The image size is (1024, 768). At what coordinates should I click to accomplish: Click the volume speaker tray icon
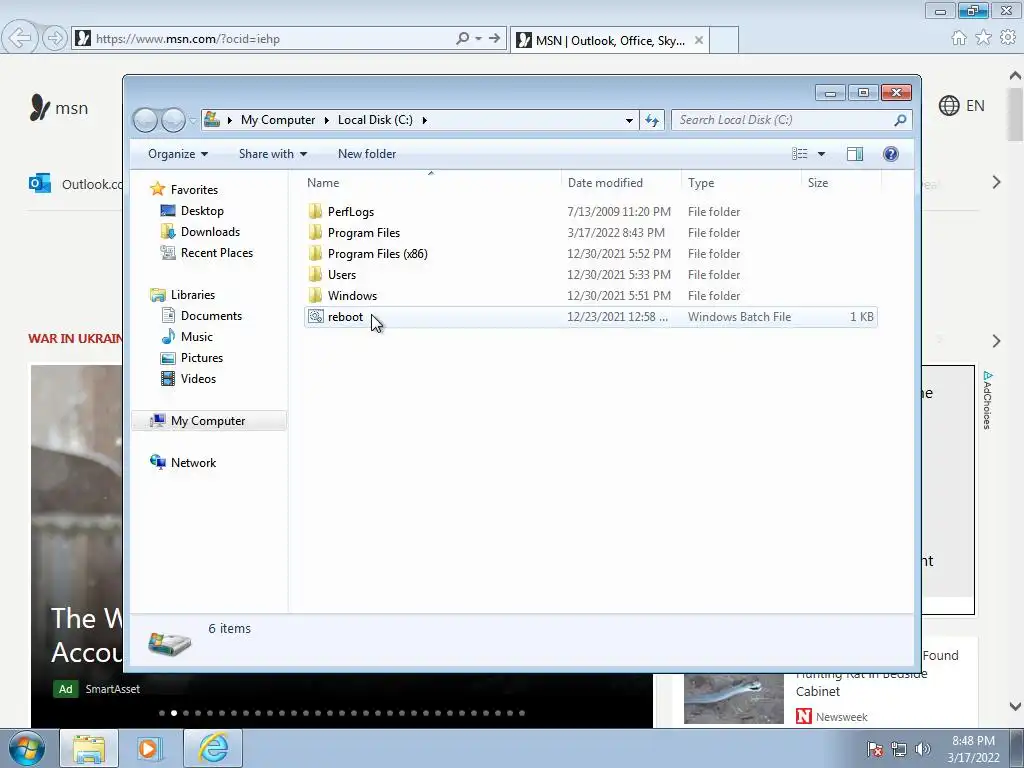922,749
